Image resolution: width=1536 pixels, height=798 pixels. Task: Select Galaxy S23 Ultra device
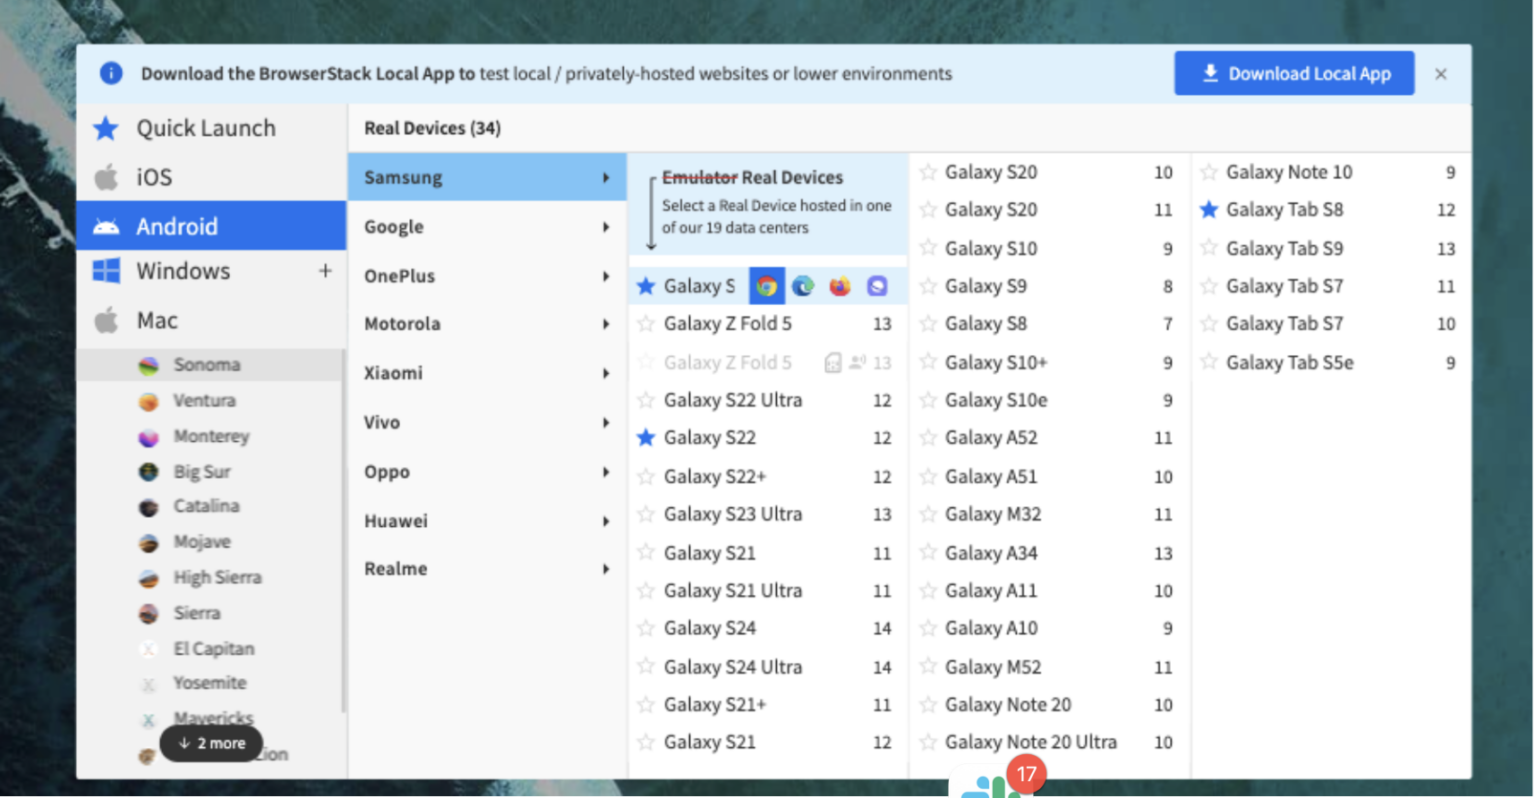pyautogui.click(x=768, y=514)
